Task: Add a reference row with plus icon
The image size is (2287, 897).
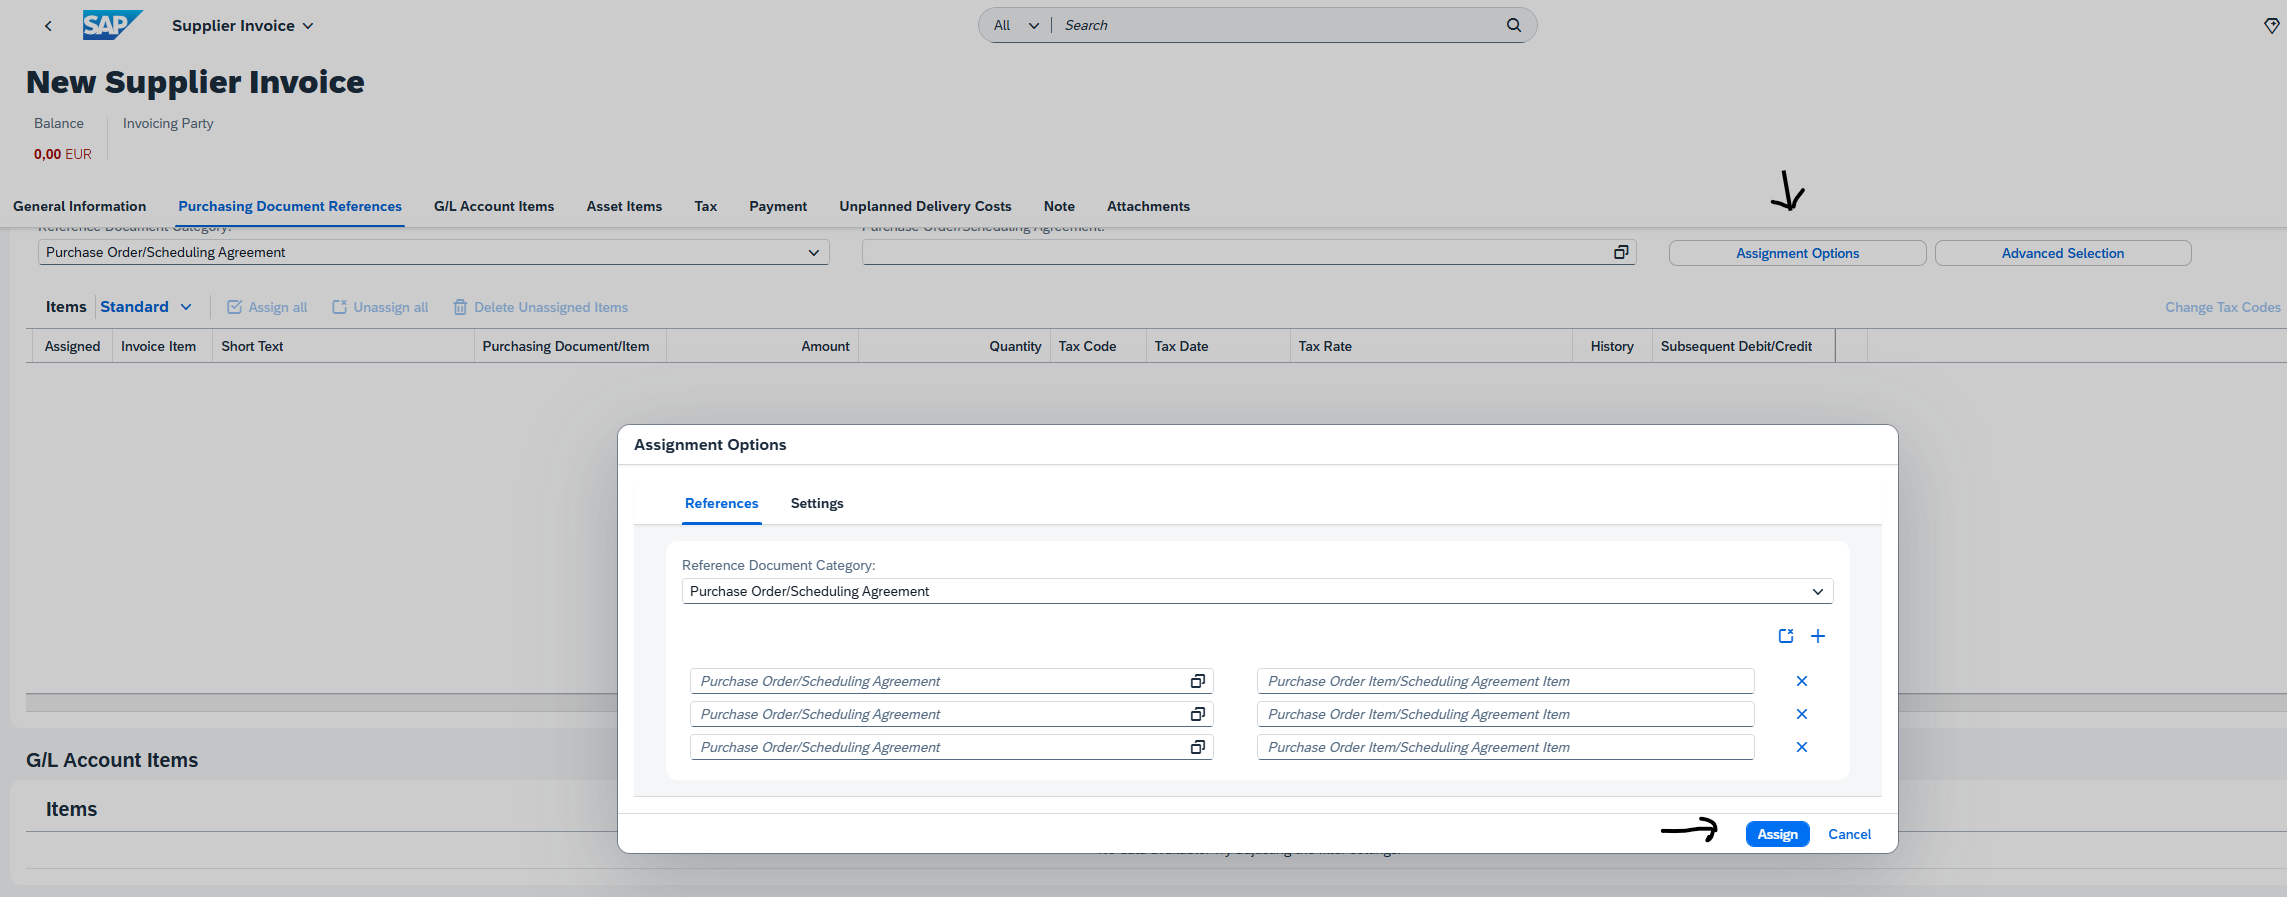Action: [x=1818, y=636]
